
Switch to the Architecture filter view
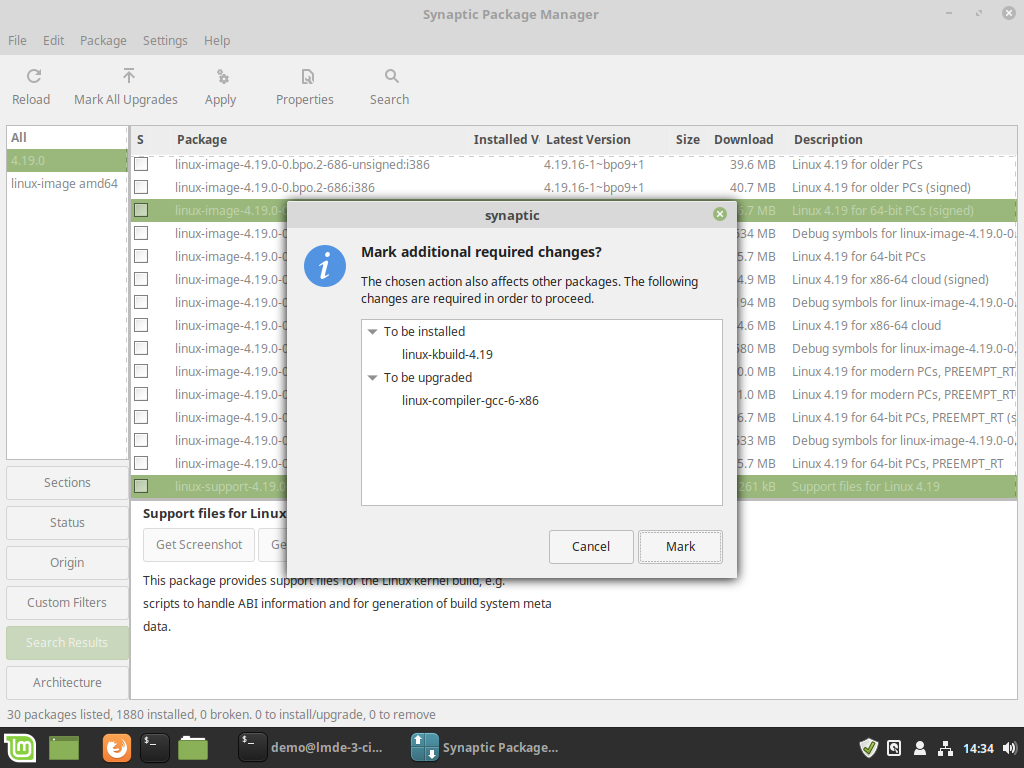pos(67,682)
